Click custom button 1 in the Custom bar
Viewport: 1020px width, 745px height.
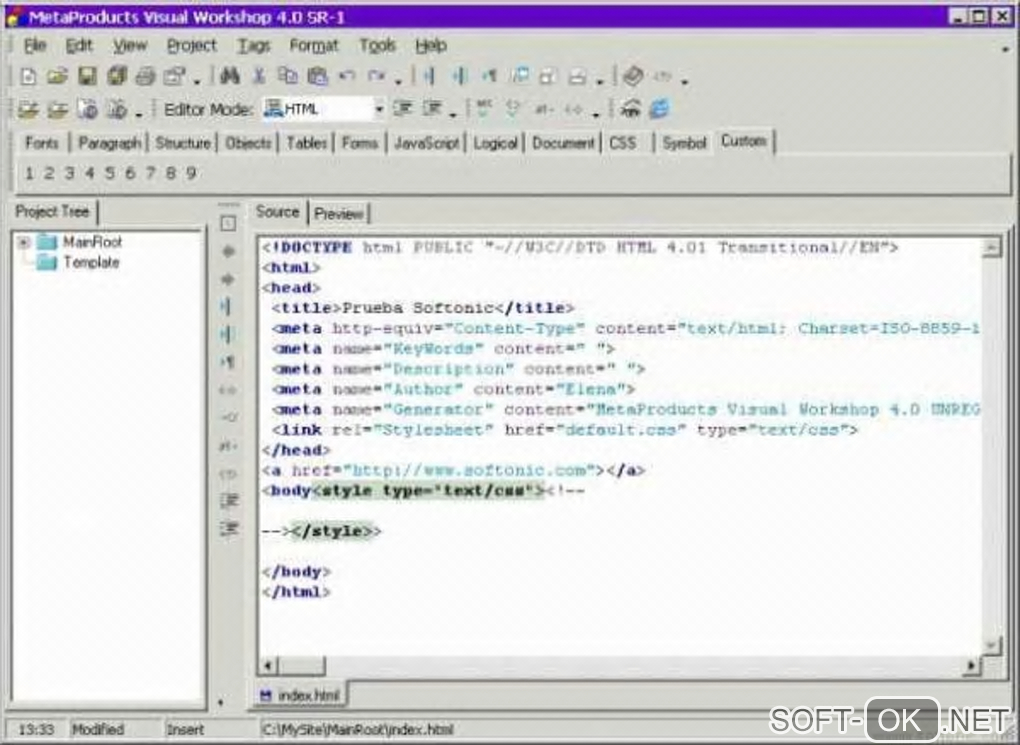(x=29, y=173)
